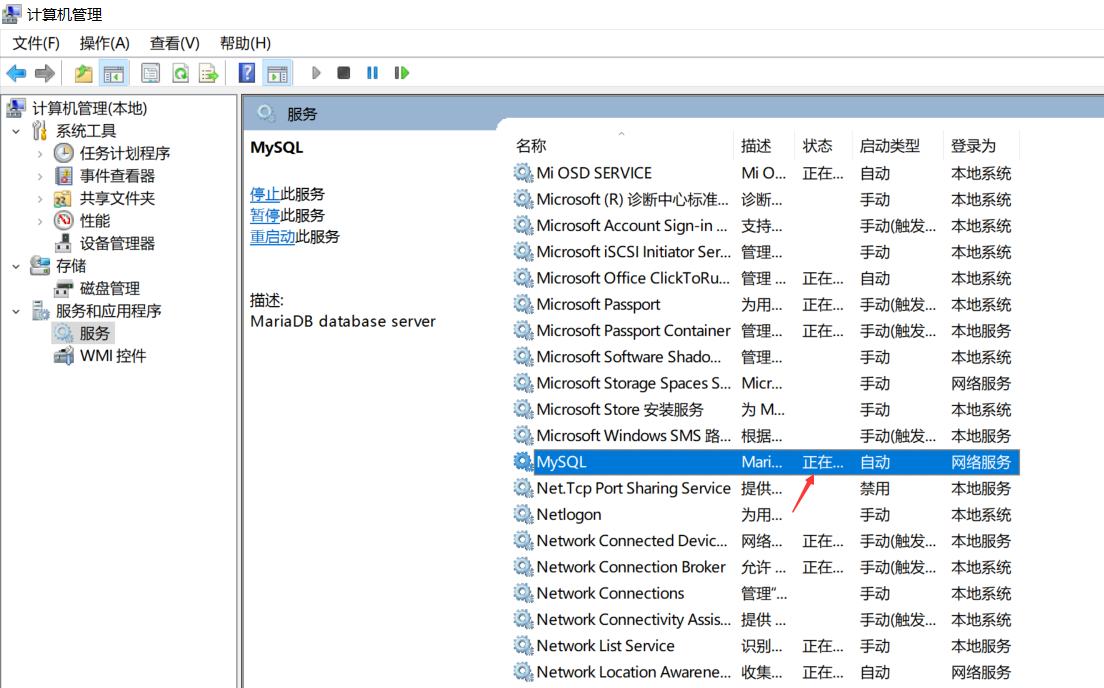1104x688 pixels.
Task: Click gear icon beside Microsoft Storage Spaces
Action: tap(522, 383)
